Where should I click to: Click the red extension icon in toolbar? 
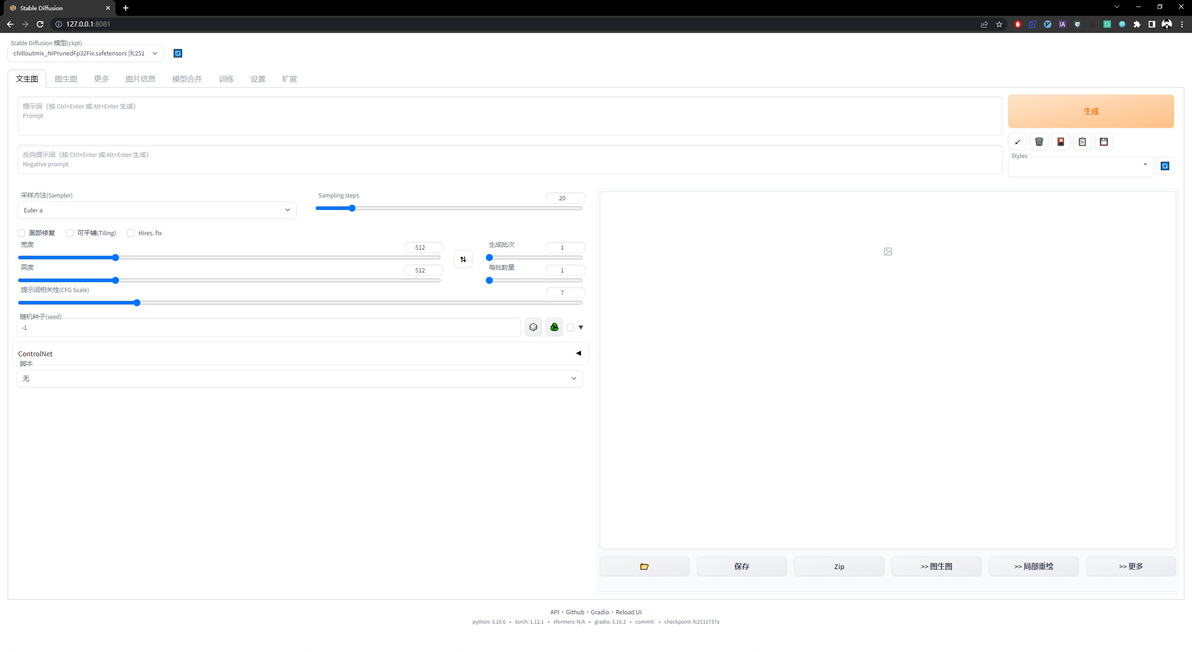pyautogui.click(x=1018, y=24)
